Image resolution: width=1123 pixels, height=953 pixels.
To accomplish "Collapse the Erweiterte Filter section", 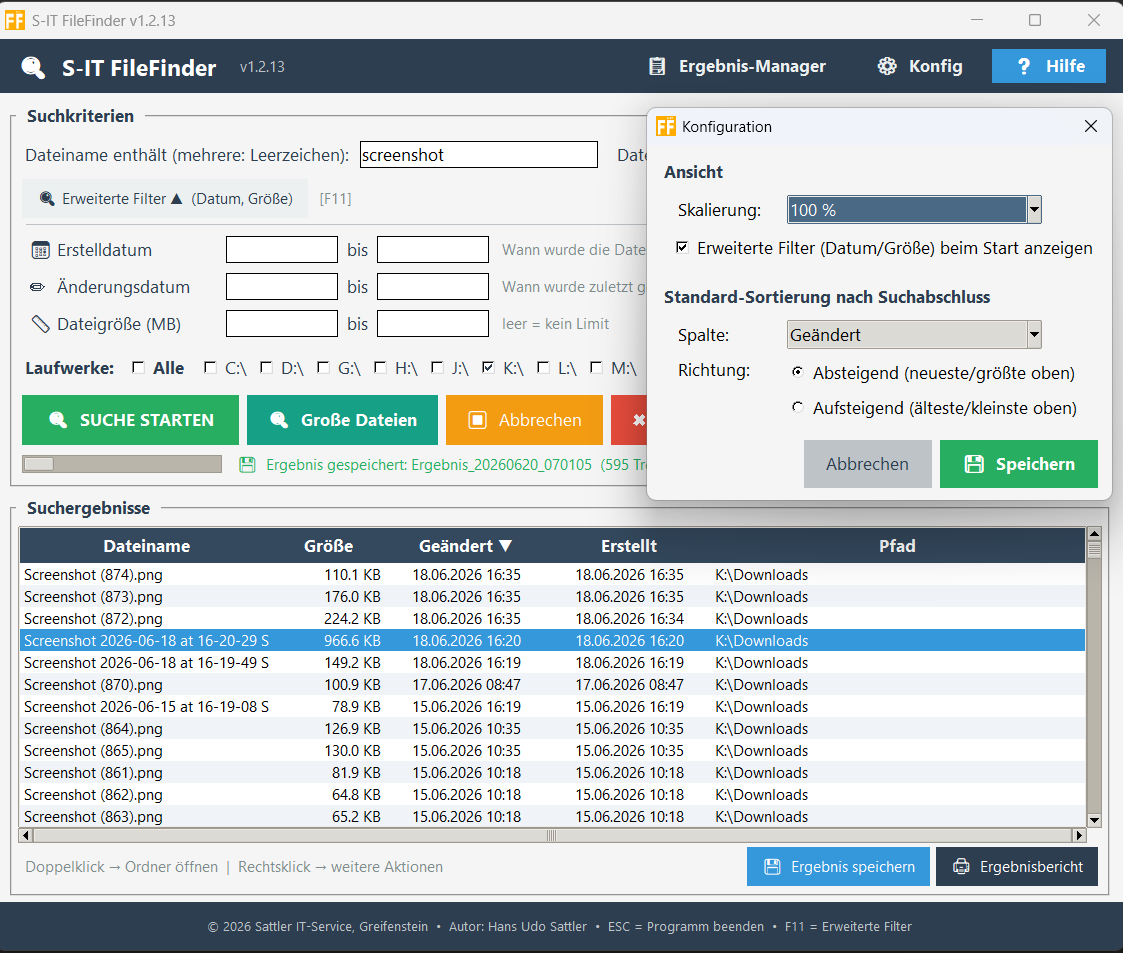I will [165, 199].
